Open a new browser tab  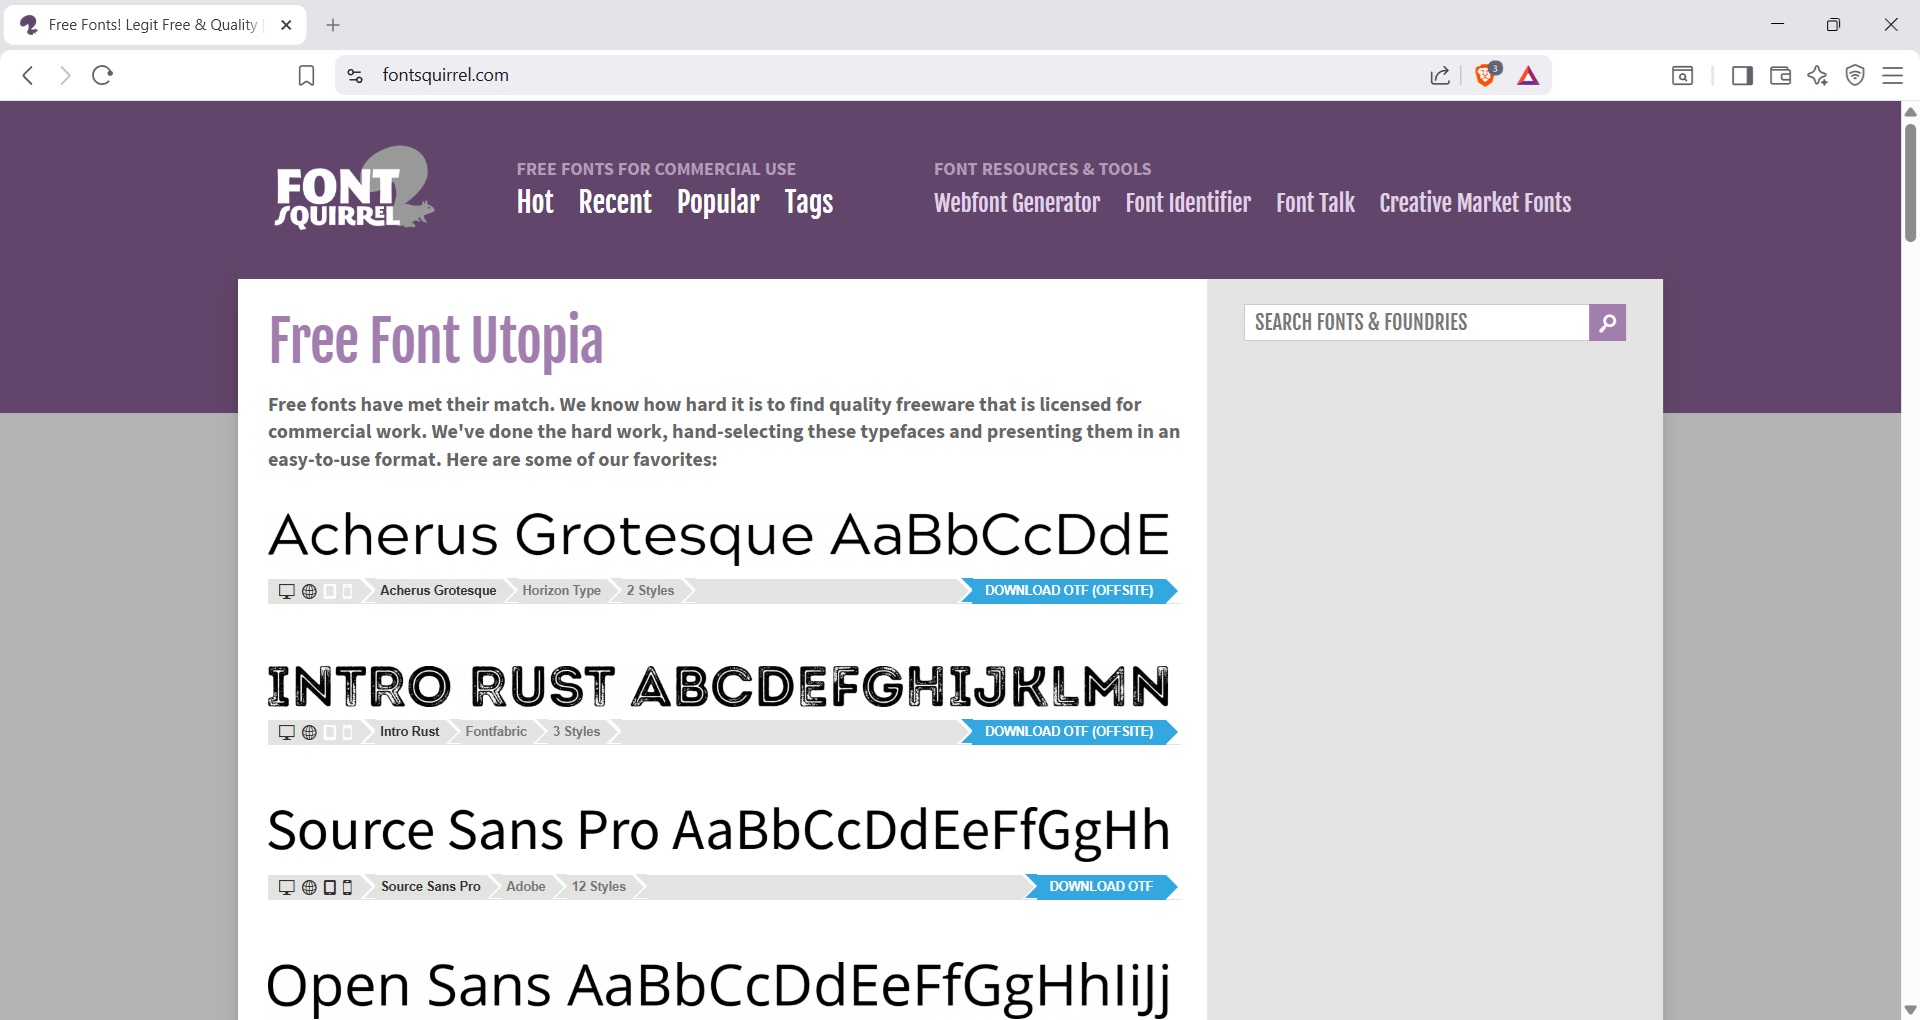click(x=333, y=25)
